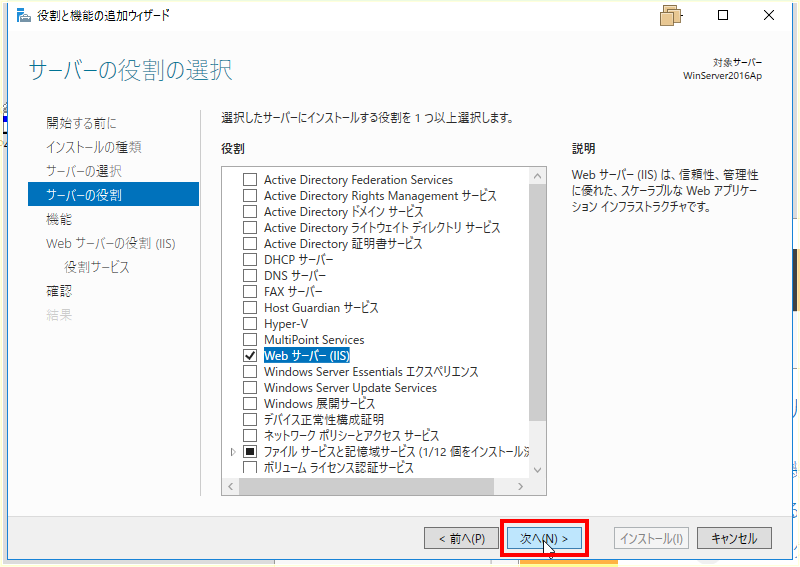Uncheck the Web サーバー (IIS) checkbox
The image size is (800, 567).
250,356
